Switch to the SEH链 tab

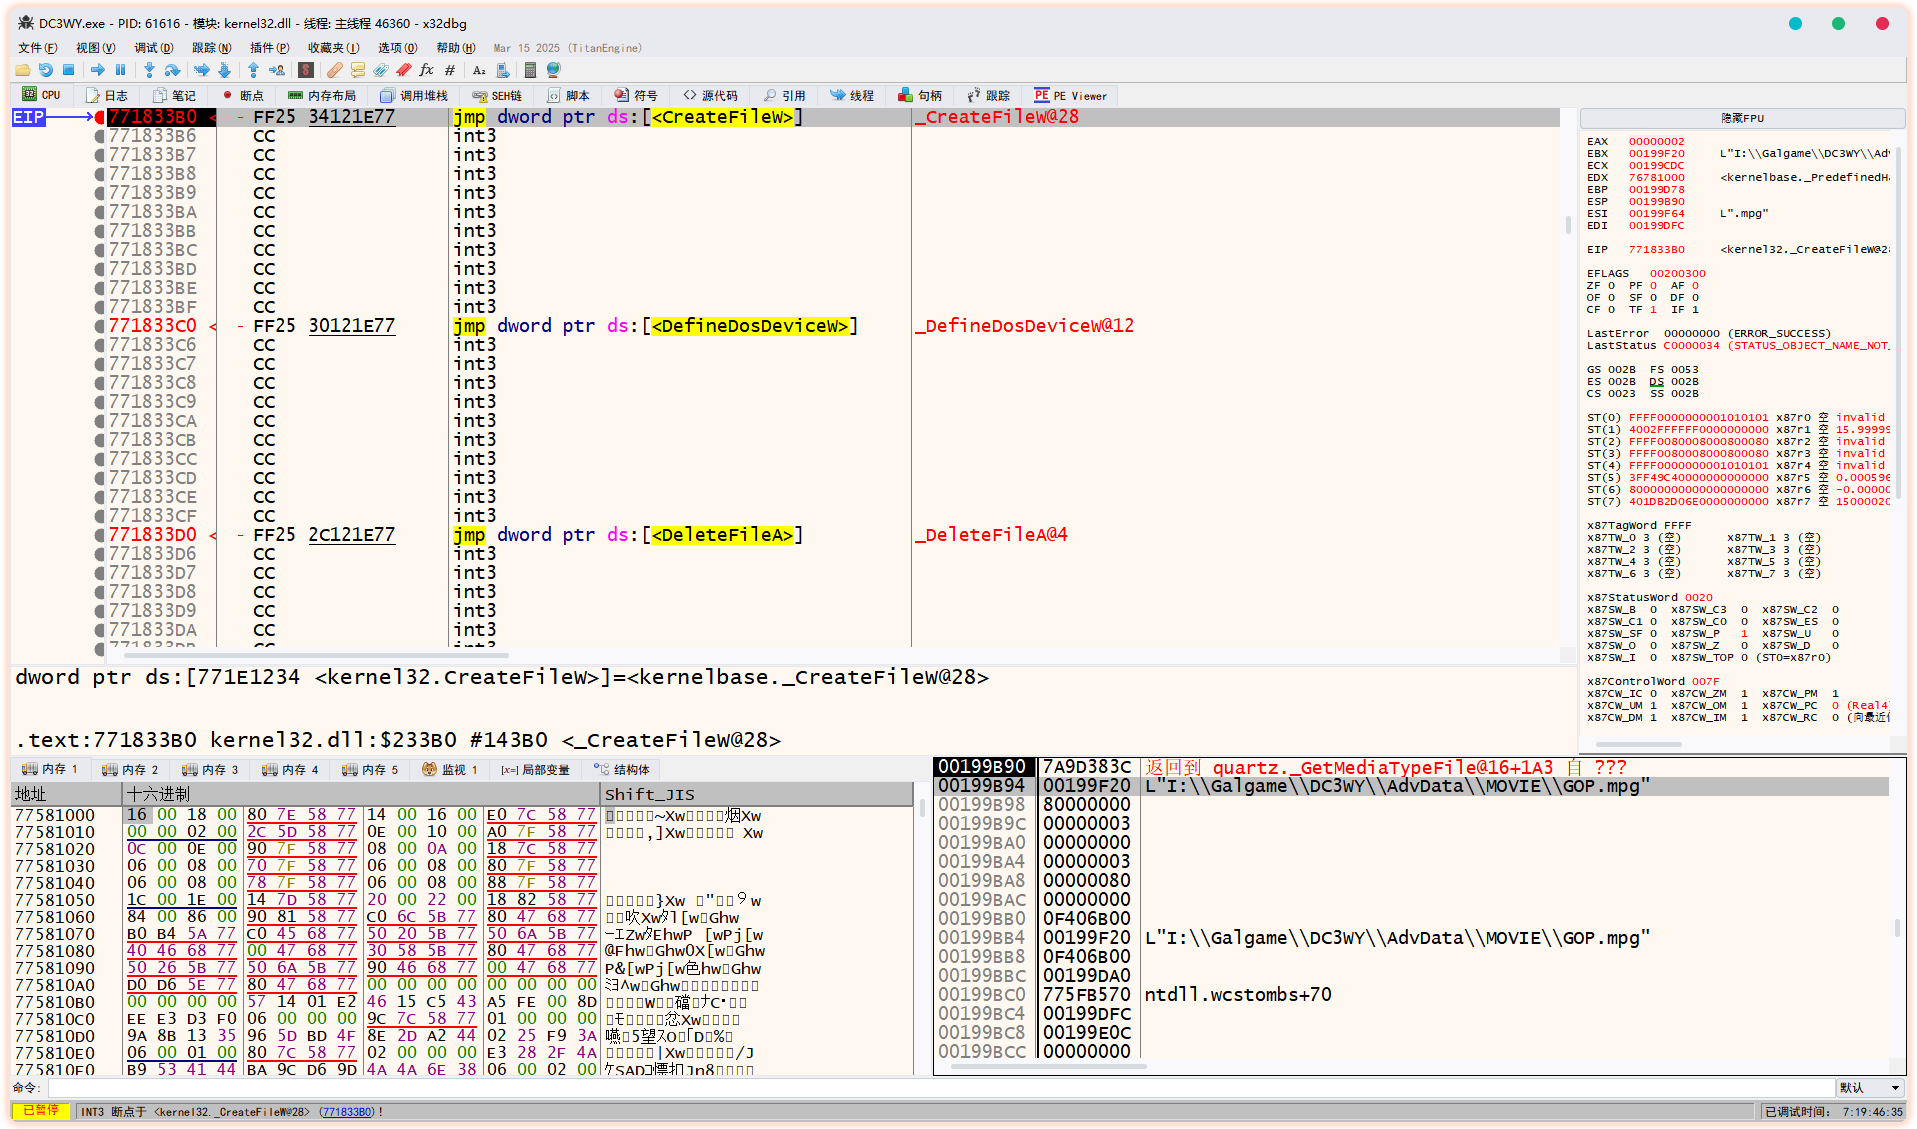pyautogui.click(x=498, y=96)
